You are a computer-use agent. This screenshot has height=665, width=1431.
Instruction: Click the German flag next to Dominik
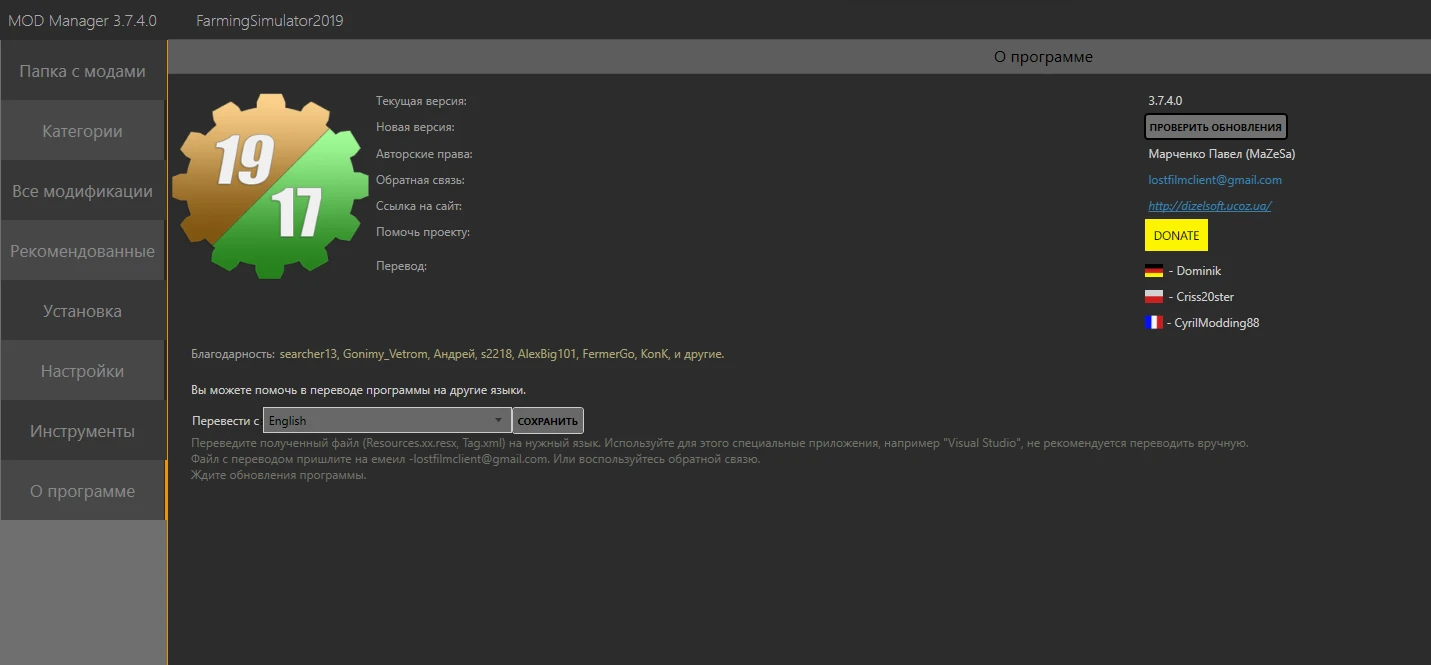coord(1155,270)
